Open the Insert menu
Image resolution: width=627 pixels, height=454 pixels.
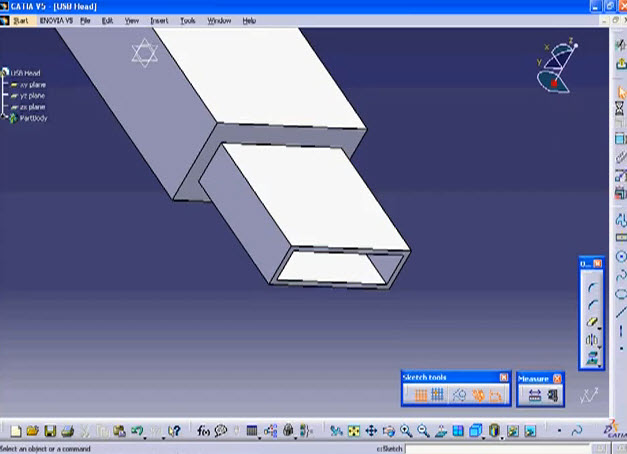(159, 21)
